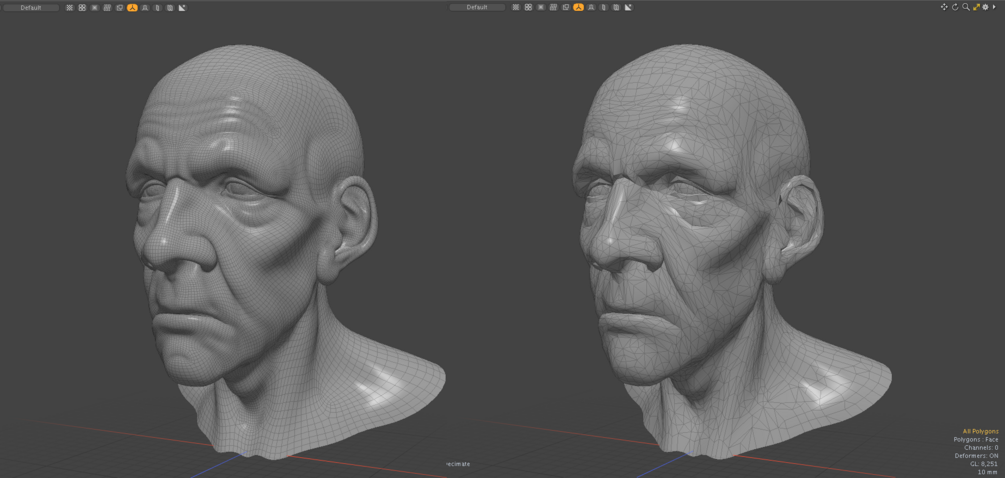Open the viewport settings gear icon

(986, 7)
